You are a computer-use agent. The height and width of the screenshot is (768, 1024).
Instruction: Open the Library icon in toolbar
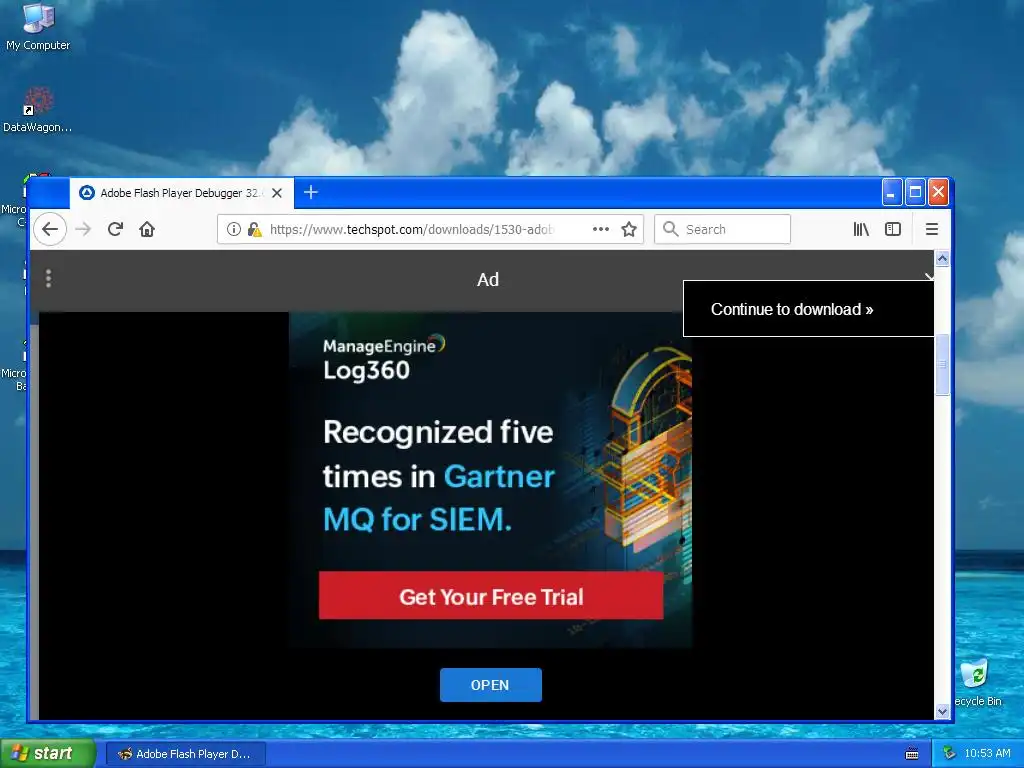(x=861, y=229)
